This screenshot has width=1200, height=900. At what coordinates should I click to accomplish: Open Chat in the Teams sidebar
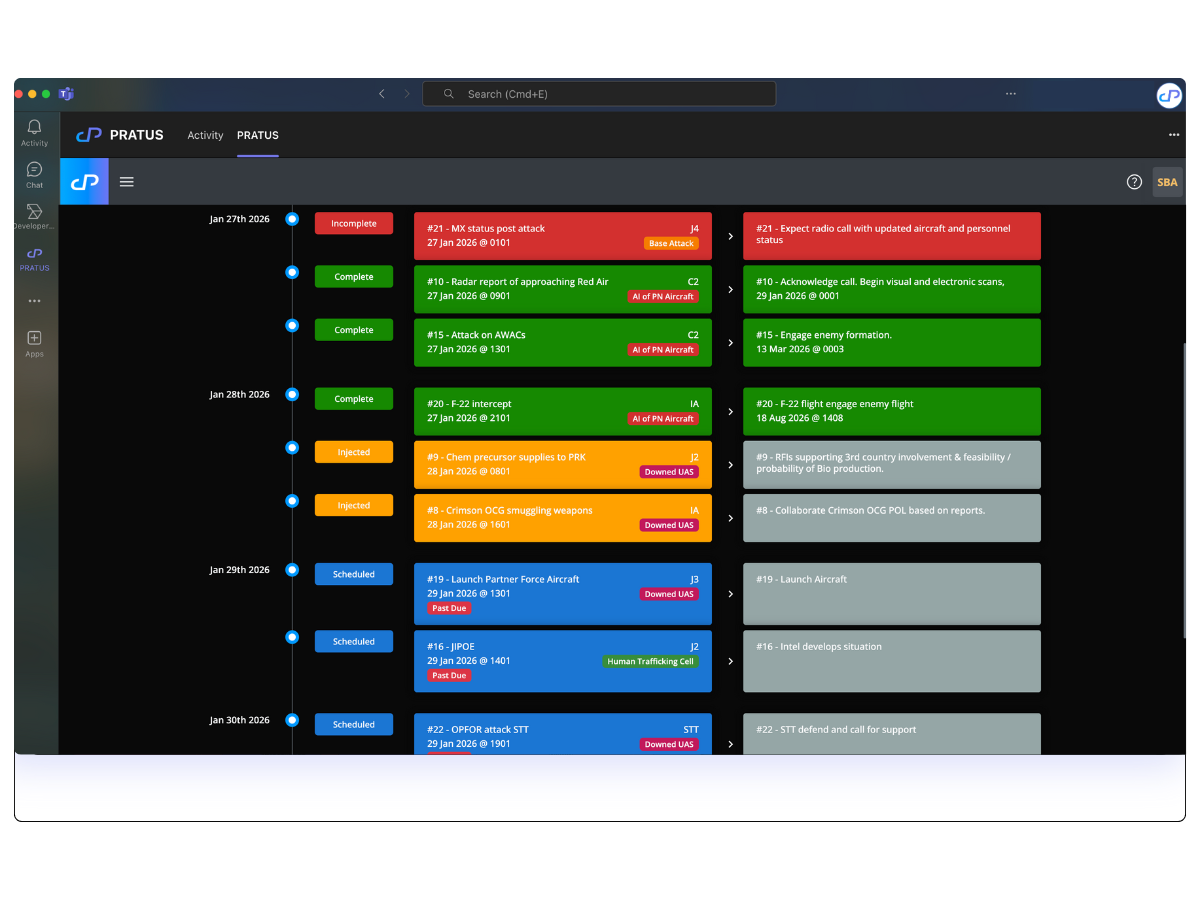[34, 171]
